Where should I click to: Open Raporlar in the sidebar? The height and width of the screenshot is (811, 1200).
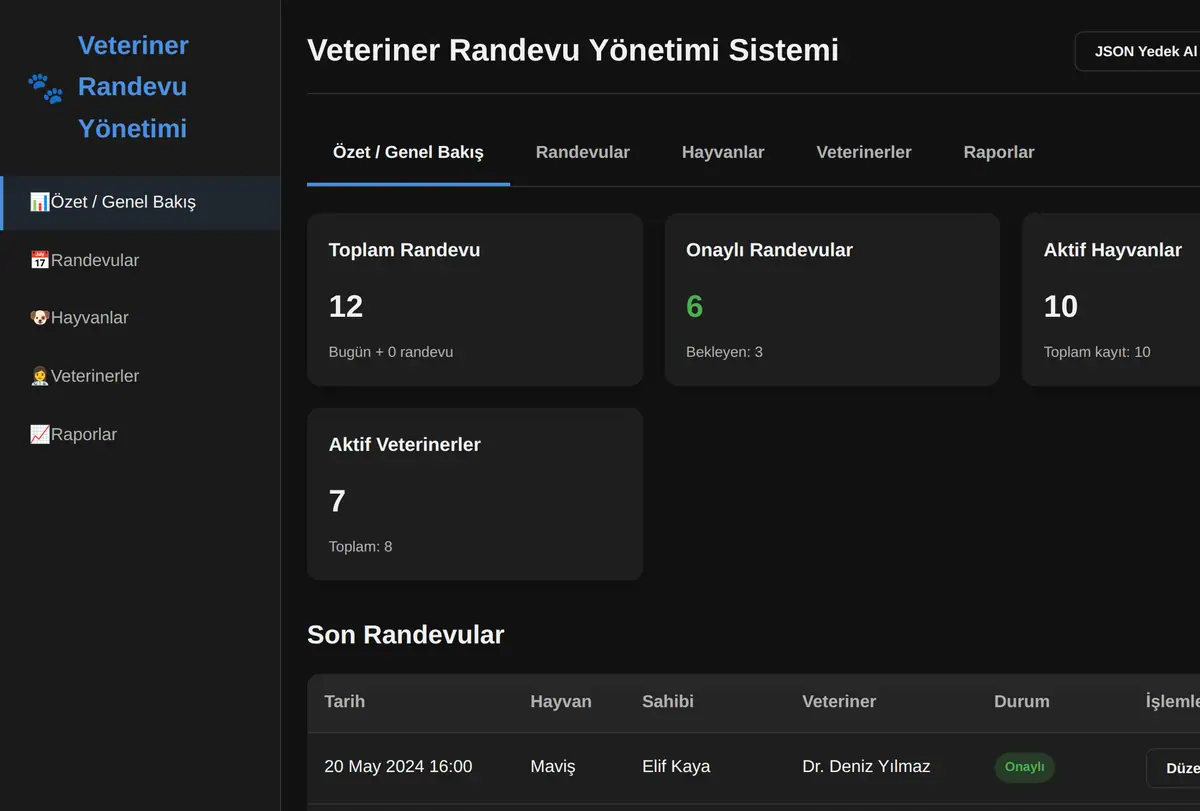pyautogui.click(x=140, y=434)
